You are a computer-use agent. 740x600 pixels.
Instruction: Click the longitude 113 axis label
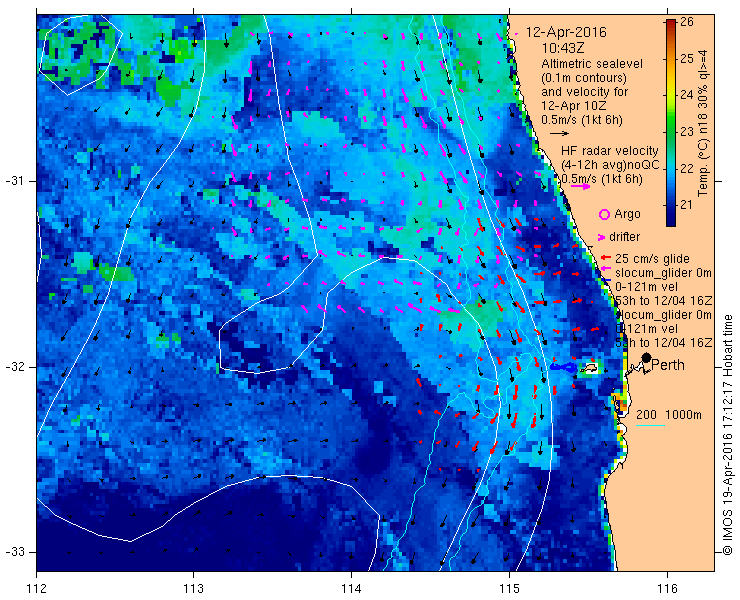(x=193, y=589)
